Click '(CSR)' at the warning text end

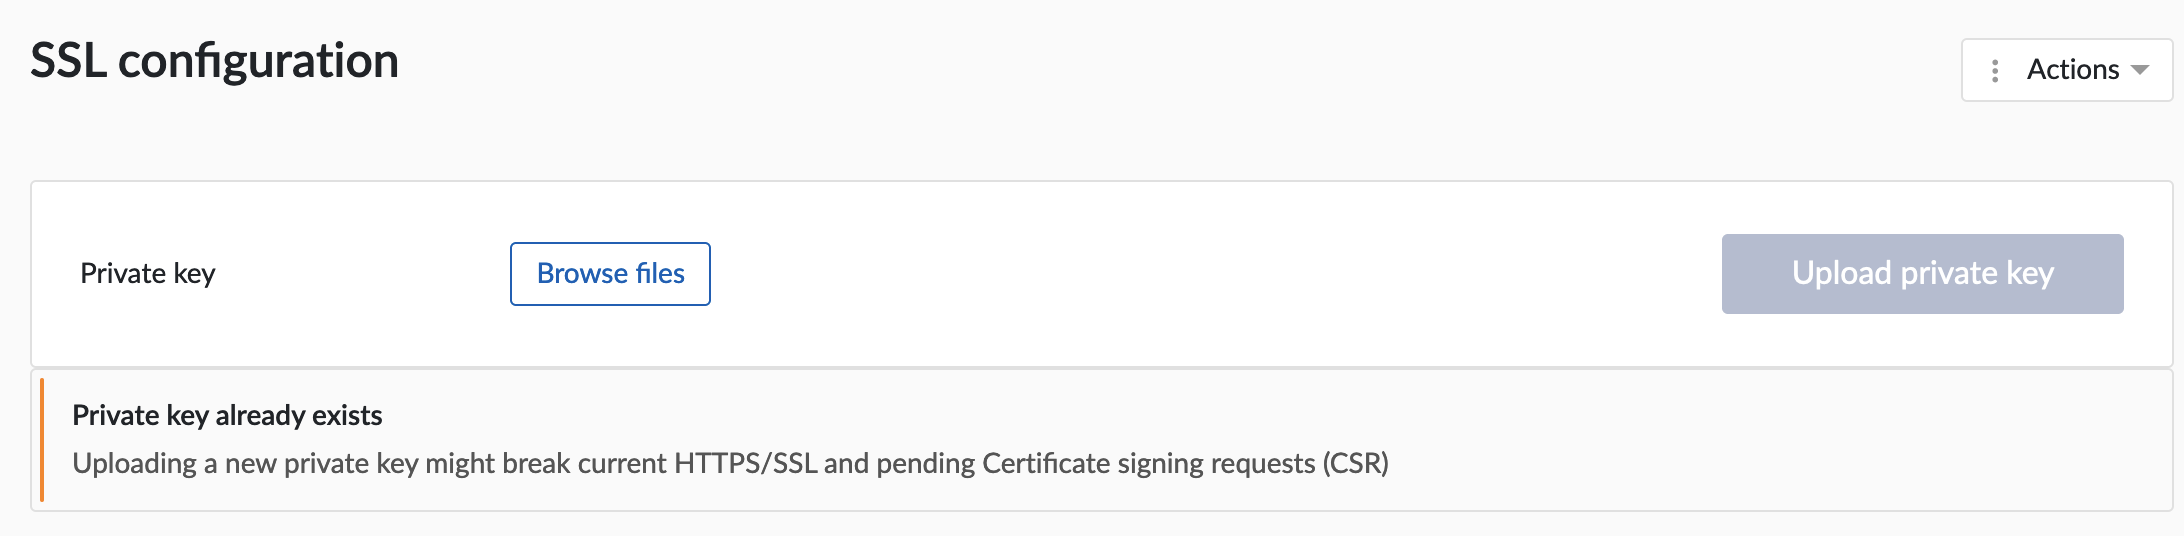[x=1355, y=464]
